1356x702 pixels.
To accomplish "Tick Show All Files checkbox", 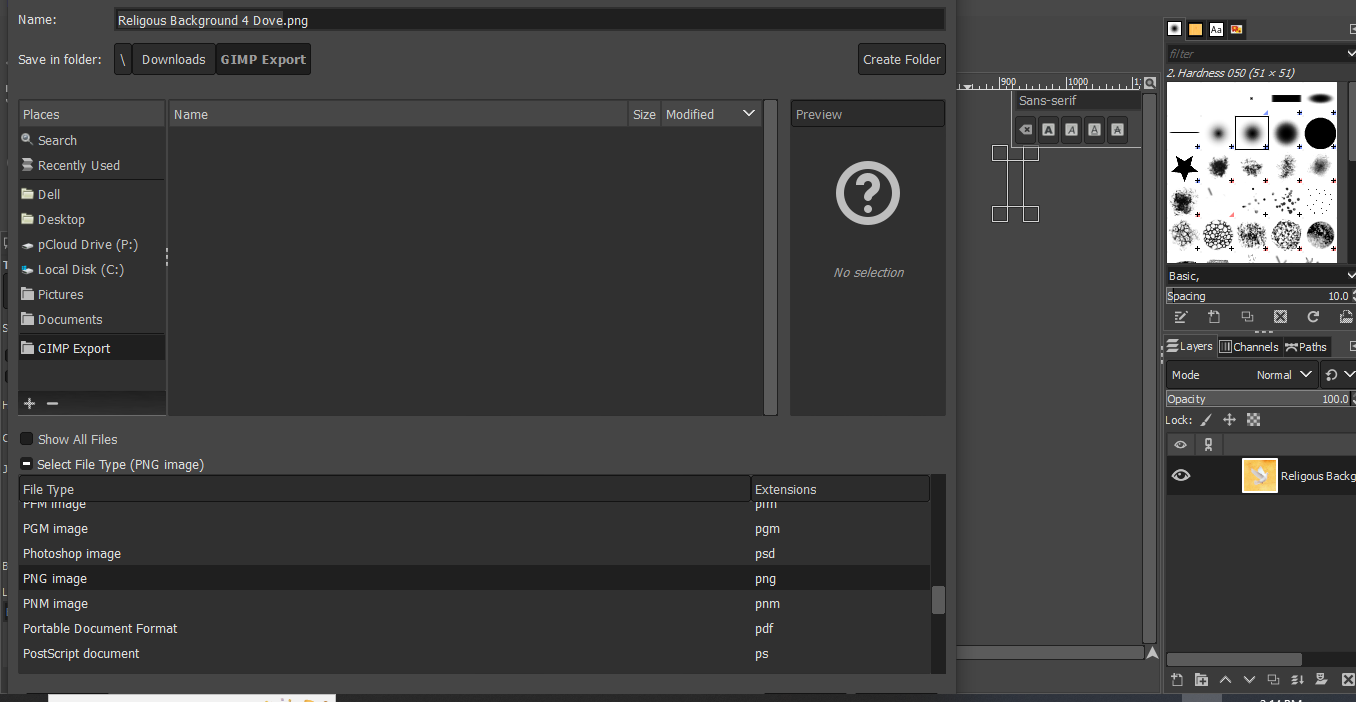I will coord(27,439).
